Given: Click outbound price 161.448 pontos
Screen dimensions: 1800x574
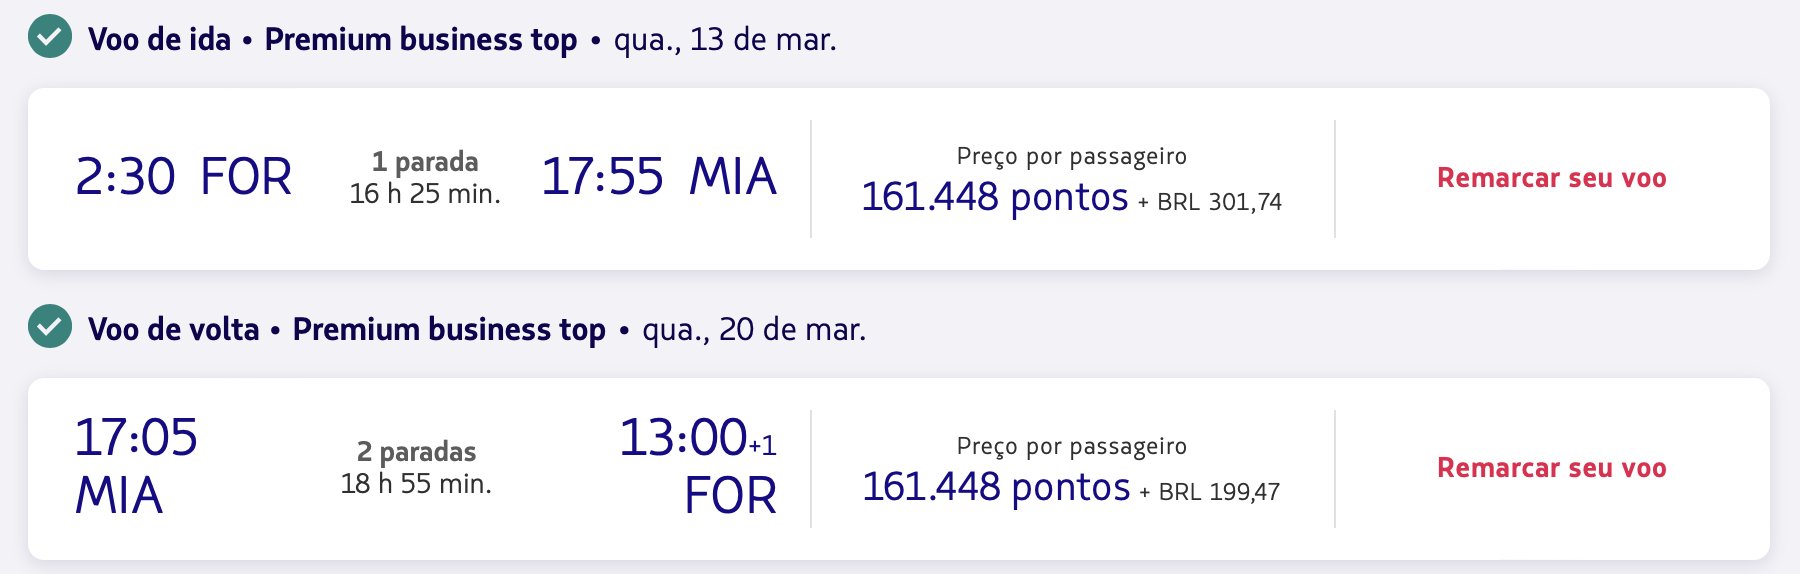Looking at the screenshot, I should (994, 197).
